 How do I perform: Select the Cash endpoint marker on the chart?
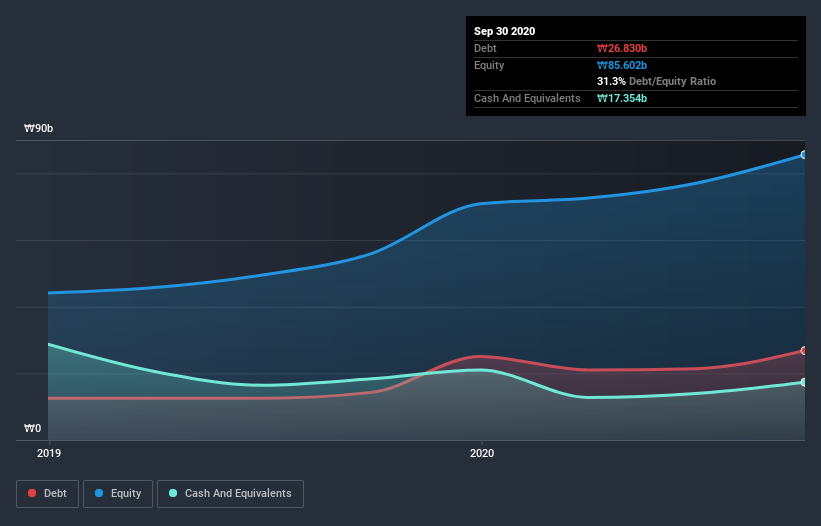point(804,382)
